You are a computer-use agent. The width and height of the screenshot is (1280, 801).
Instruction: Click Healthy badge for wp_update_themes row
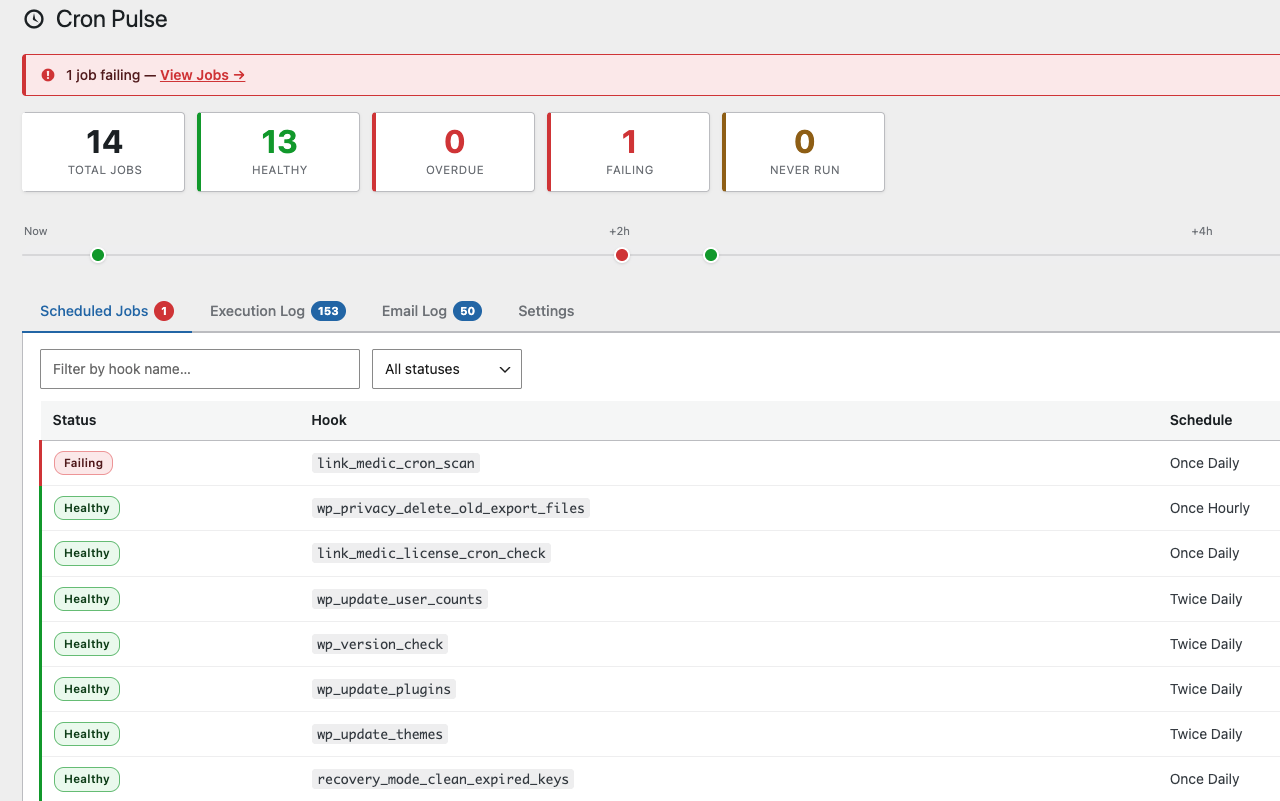[87, 734]
